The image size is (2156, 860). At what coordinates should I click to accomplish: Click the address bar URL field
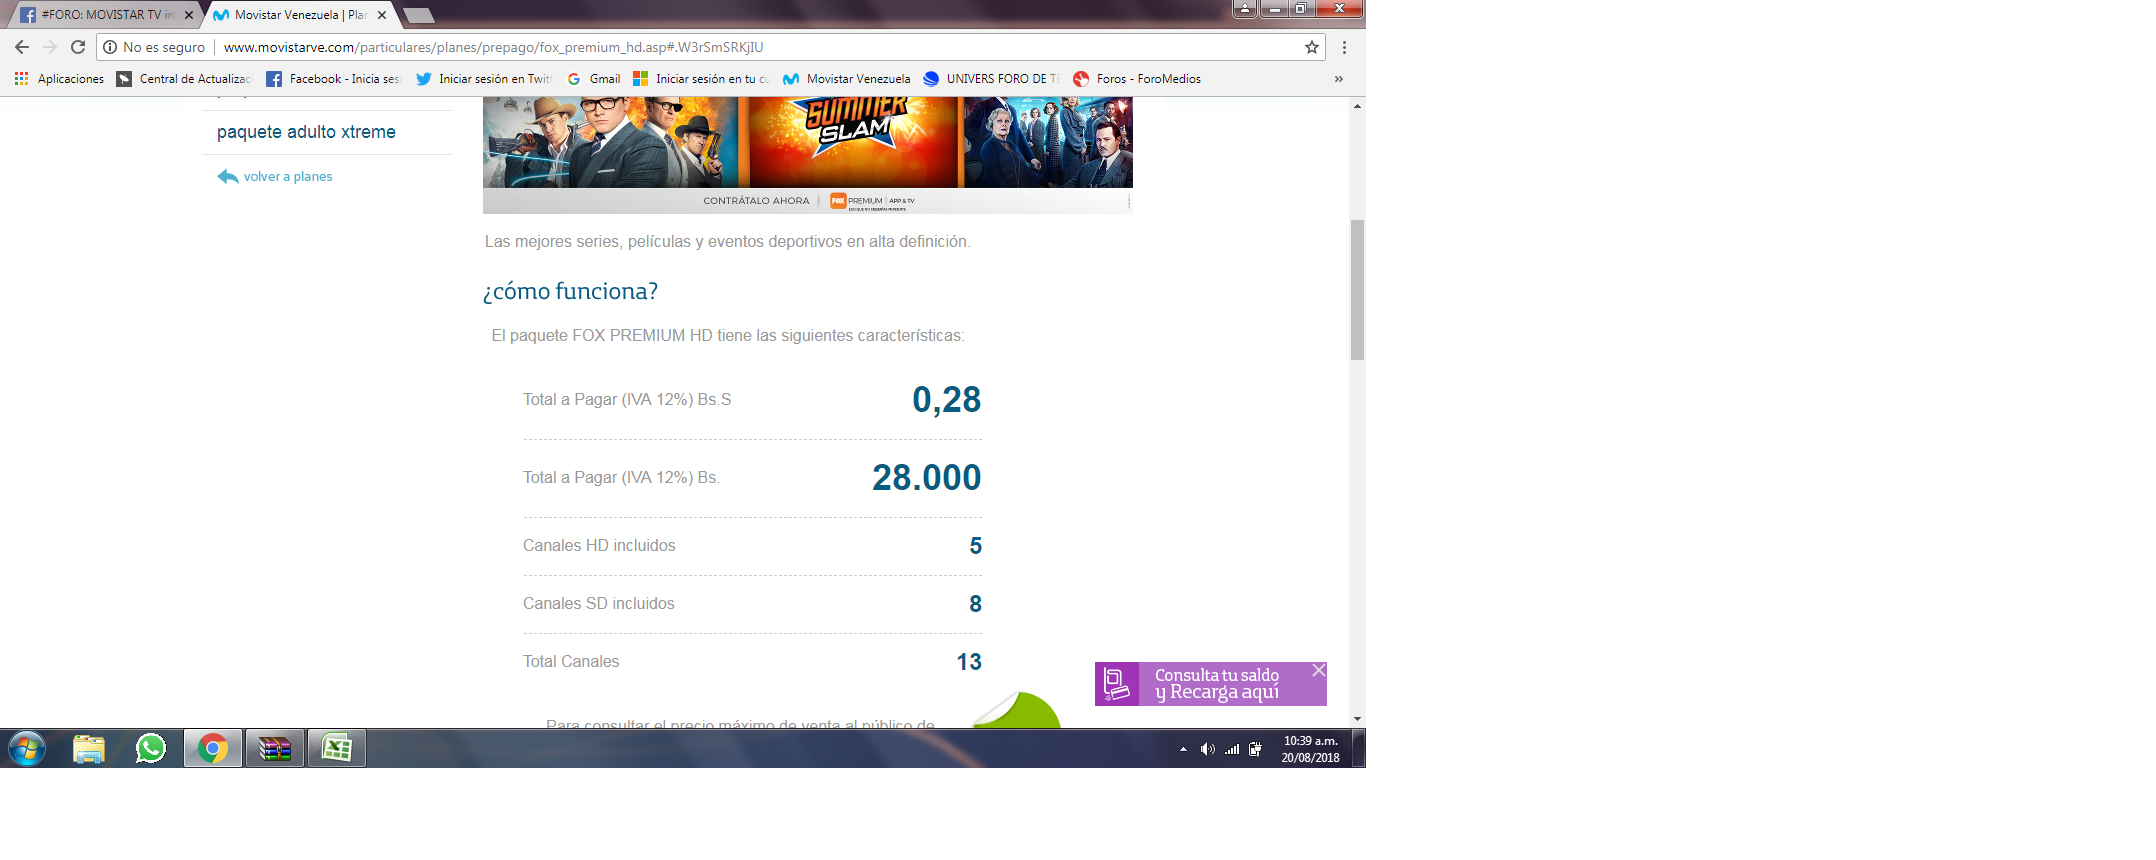(x=700, y=47)
